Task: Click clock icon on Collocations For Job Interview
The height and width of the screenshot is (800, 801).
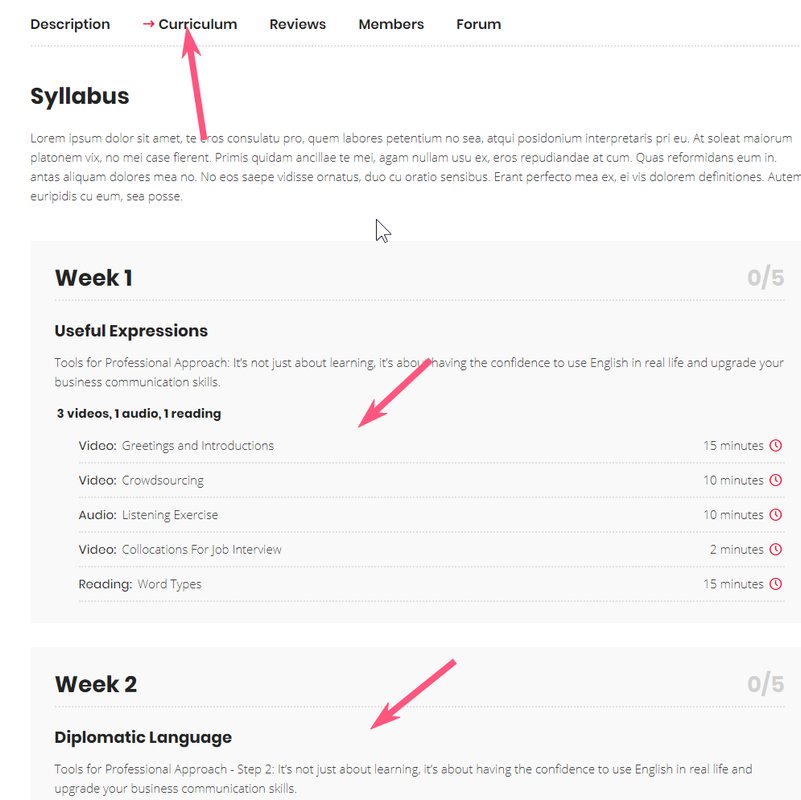Action: pos(775,550)
